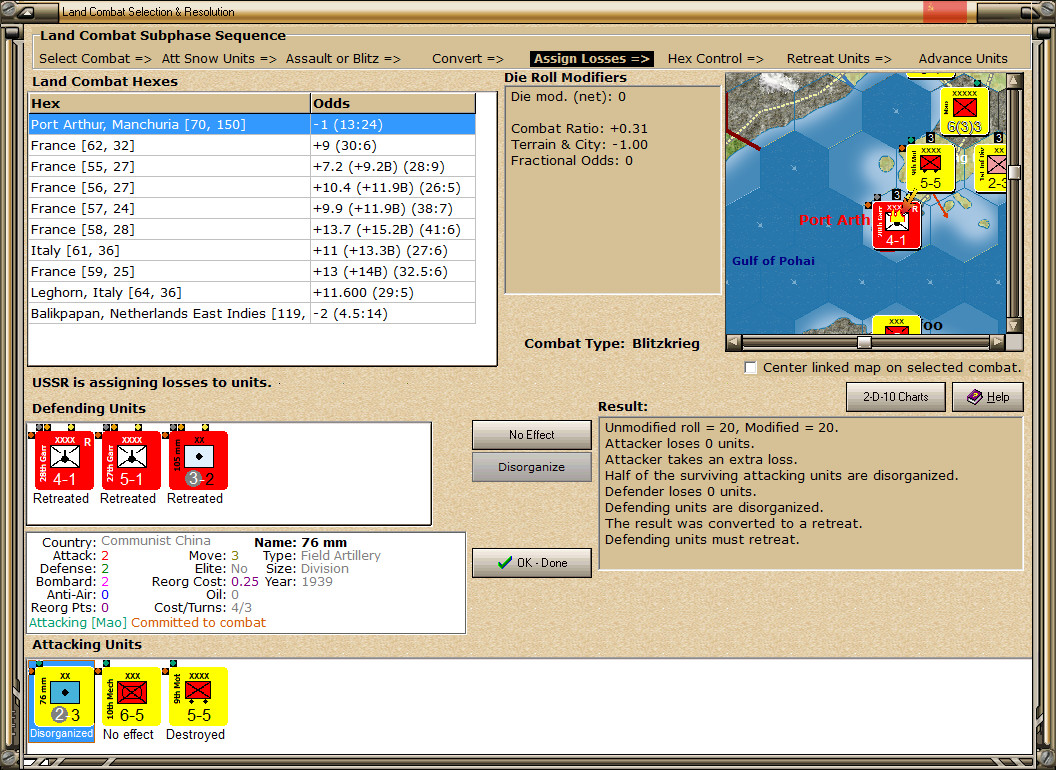Click the No Effect button
Image resolution: width=1056 pixels, height=770 pixels.
click(x=531, y=435)
